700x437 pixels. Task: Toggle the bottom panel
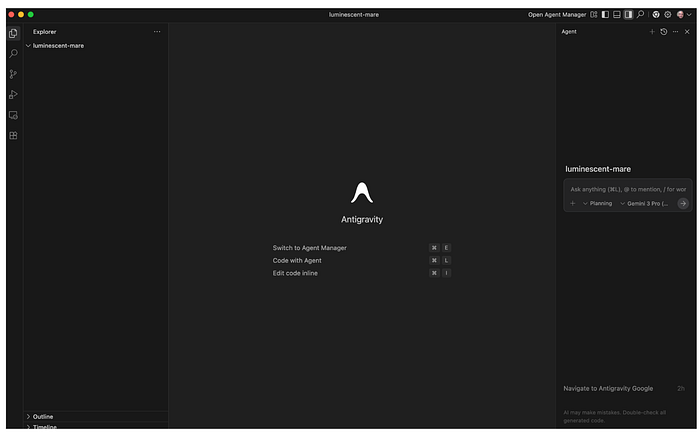click(x=617, y=15)
